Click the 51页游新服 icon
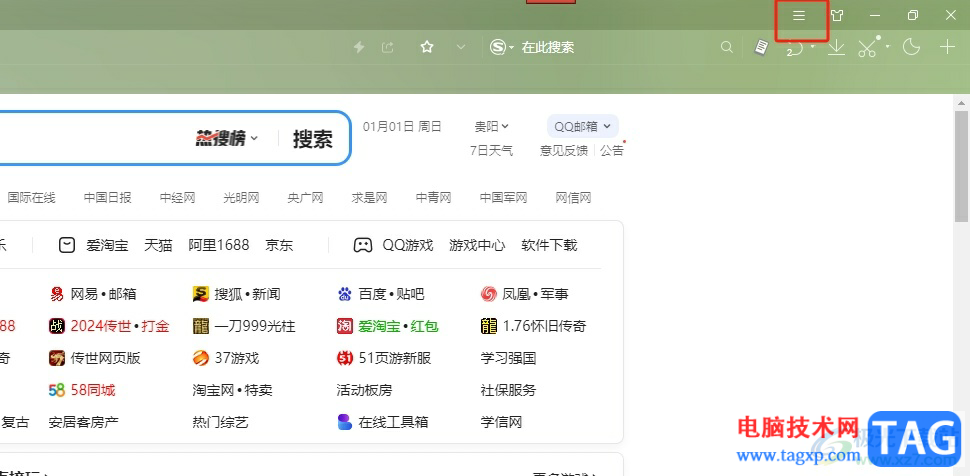Image resolution: width=970 pixels, height=476 pixels. [x=345, y=358]
